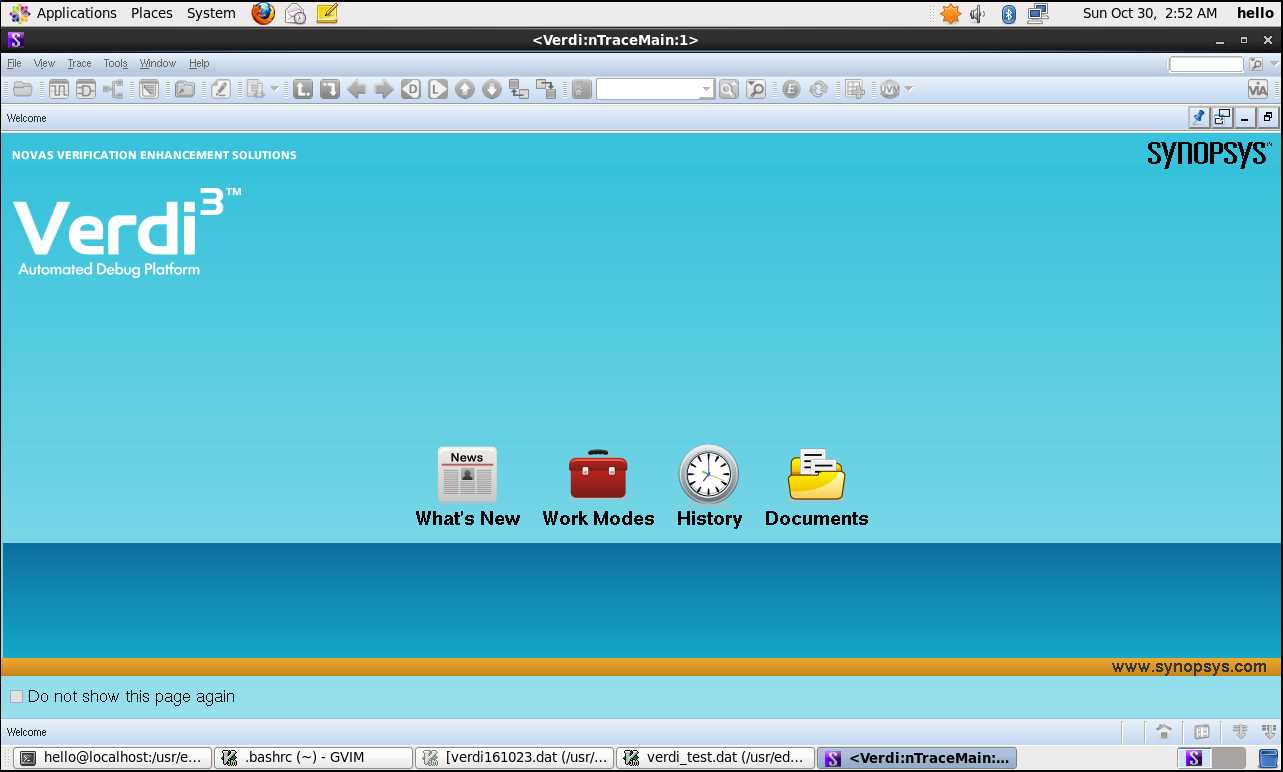Viewport: 1283px width, 772px height.
Task: Click the edit source pencil icon
Action: point(221,89)
